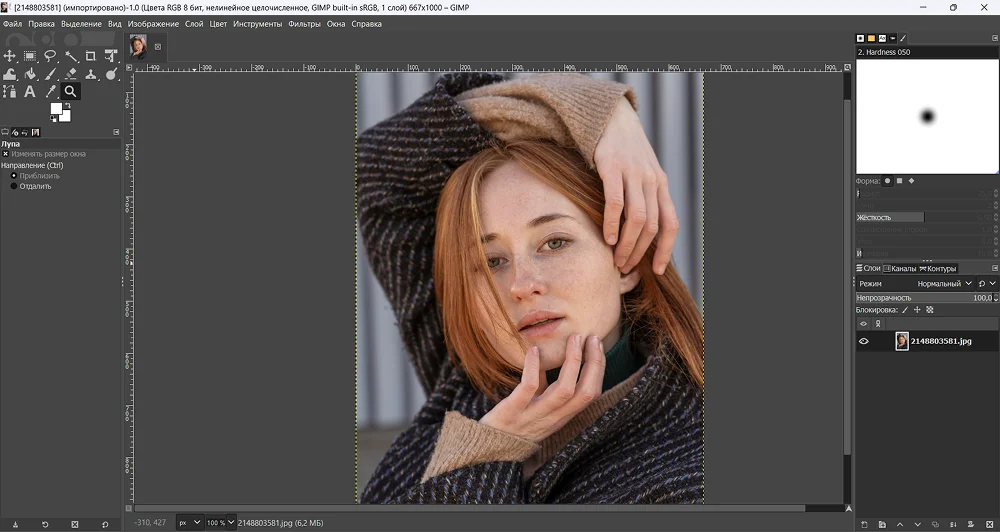The width and height of the screenshot is (1000, 532).
Task: Switch to the 'Каналы' tab
Action: [902, 268]
